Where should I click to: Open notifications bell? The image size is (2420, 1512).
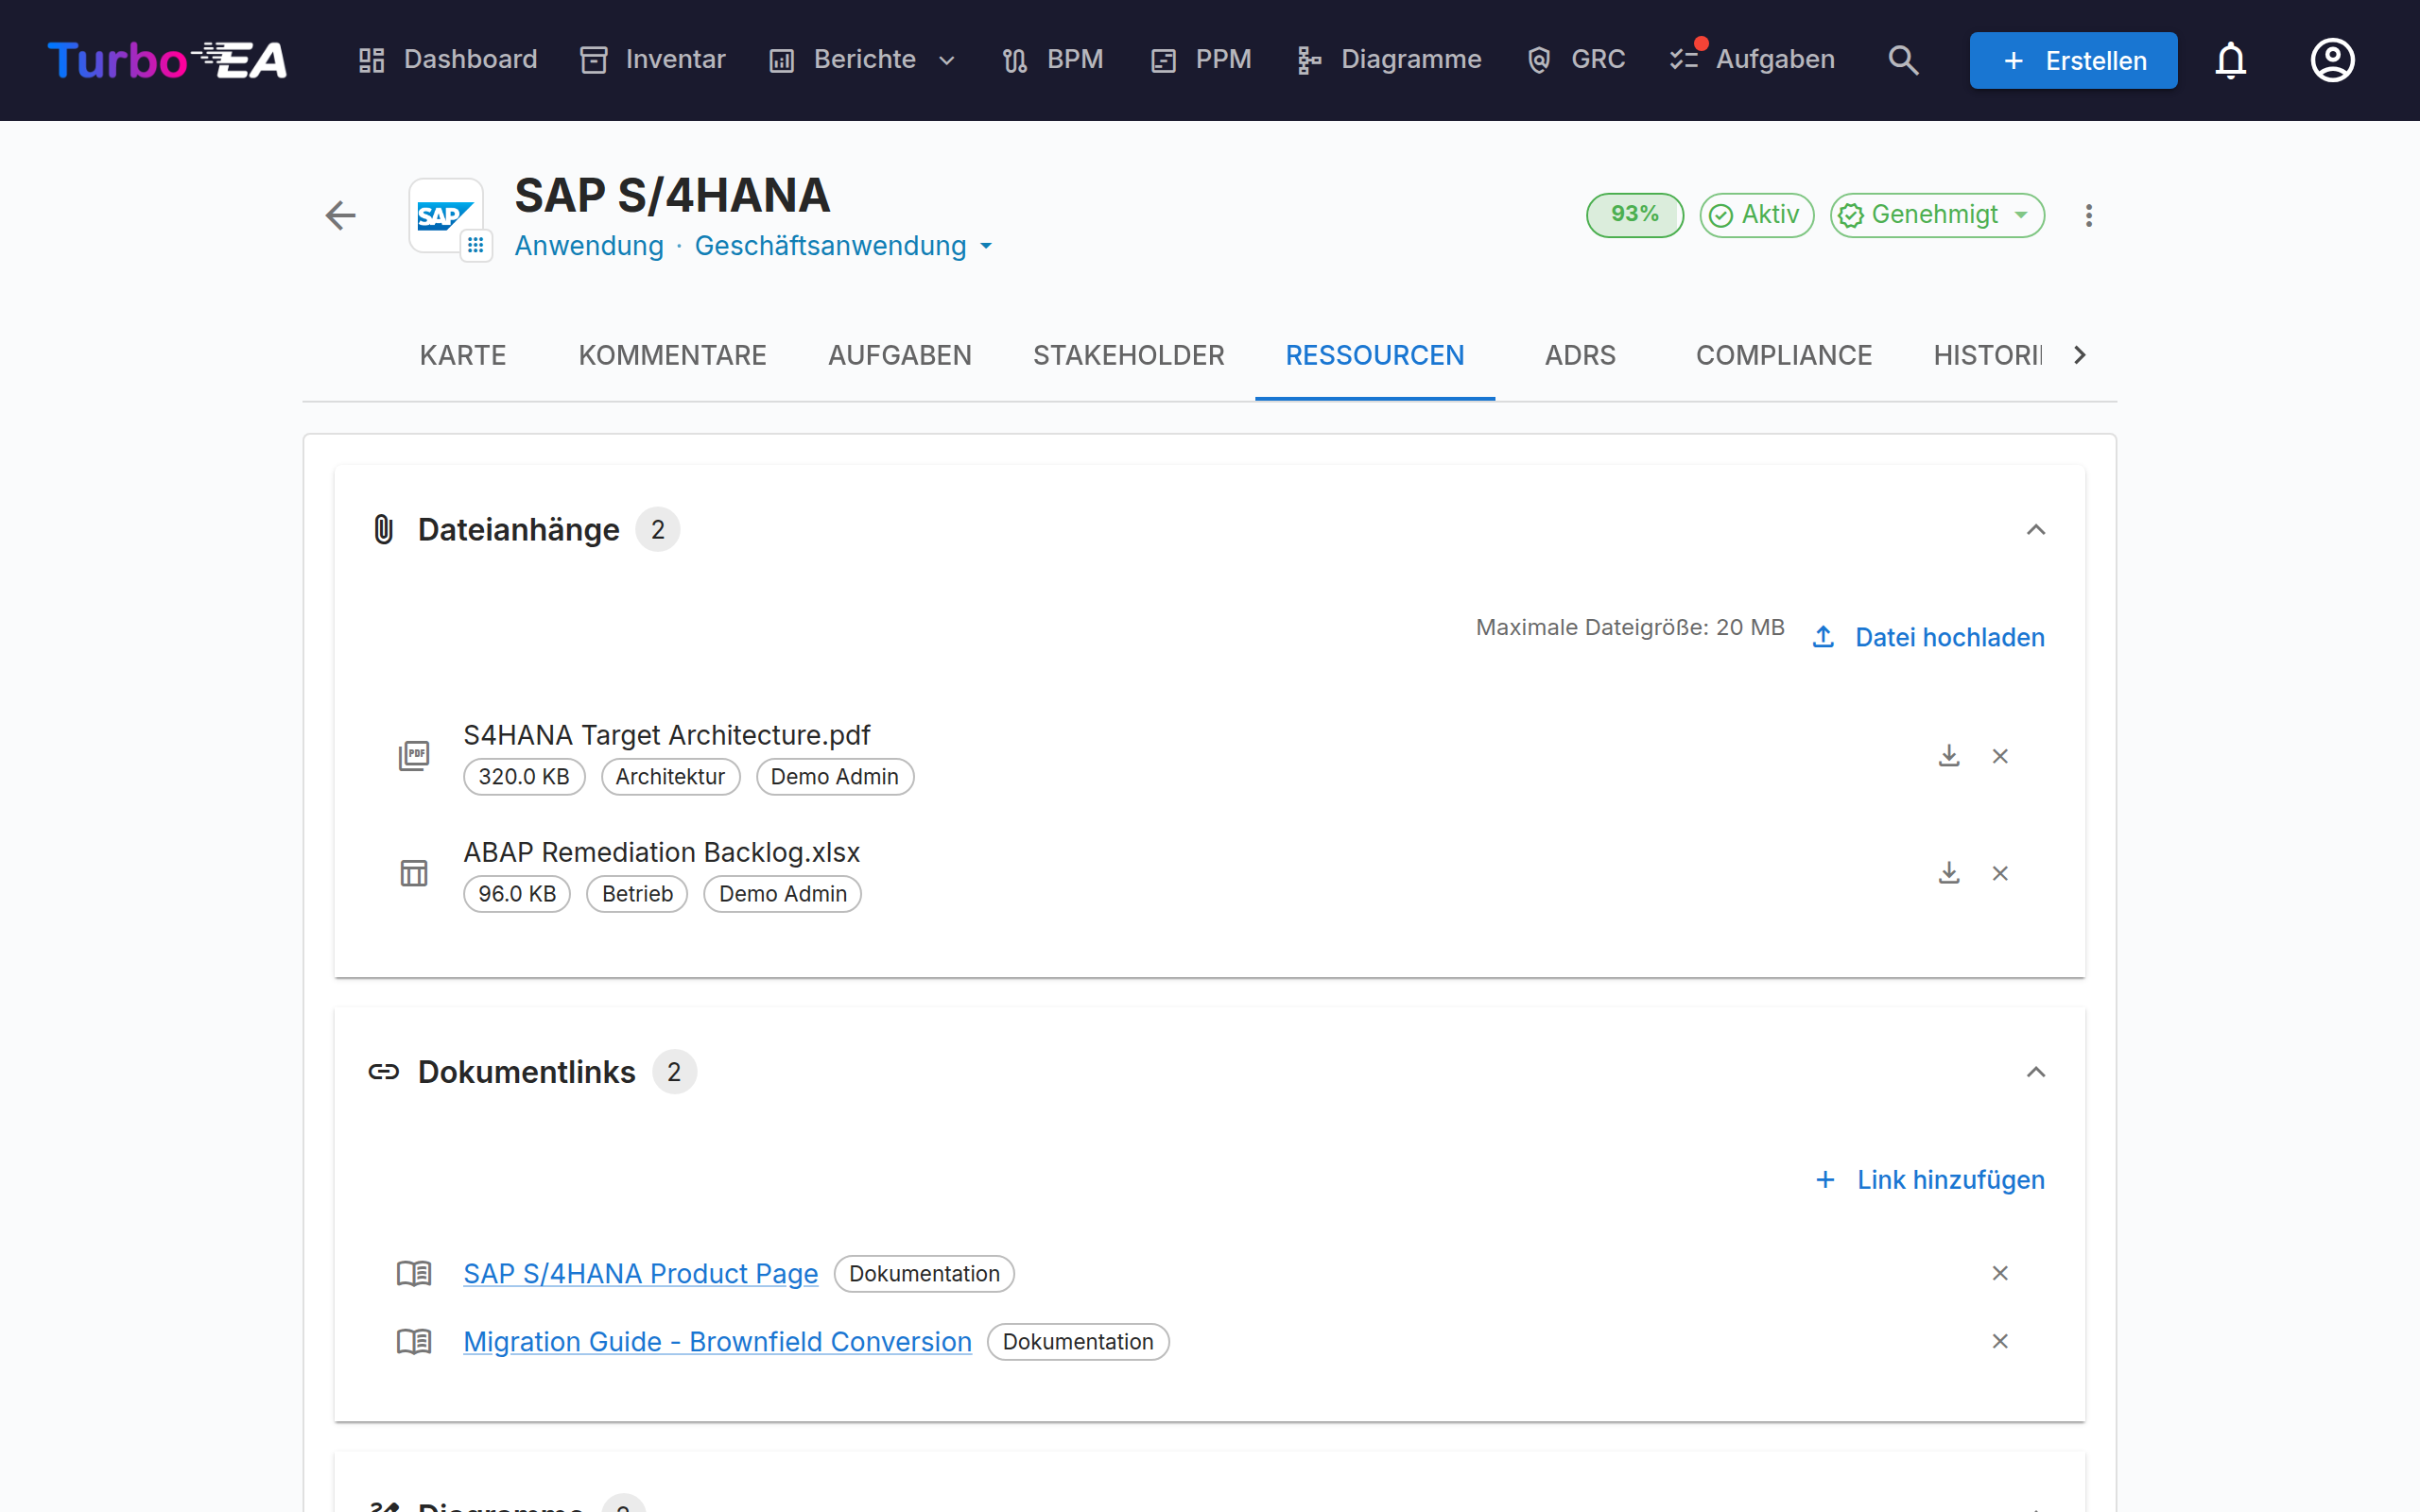coord(2230,60)
